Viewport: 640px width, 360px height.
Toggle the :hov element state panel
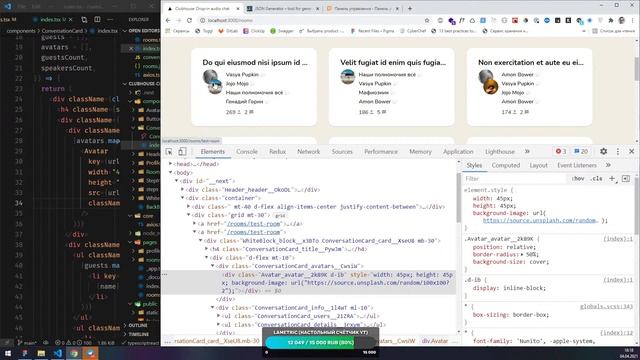pos(578,178)
